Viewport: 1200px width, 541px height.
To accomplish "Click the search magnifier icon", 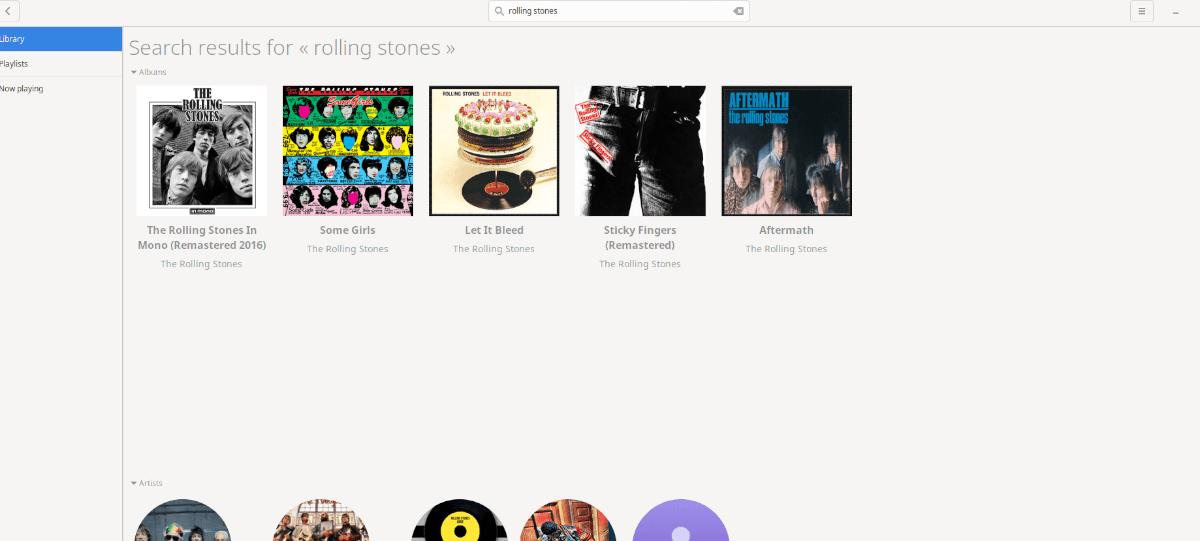I will pyautogui.click(x=499, y=11).
